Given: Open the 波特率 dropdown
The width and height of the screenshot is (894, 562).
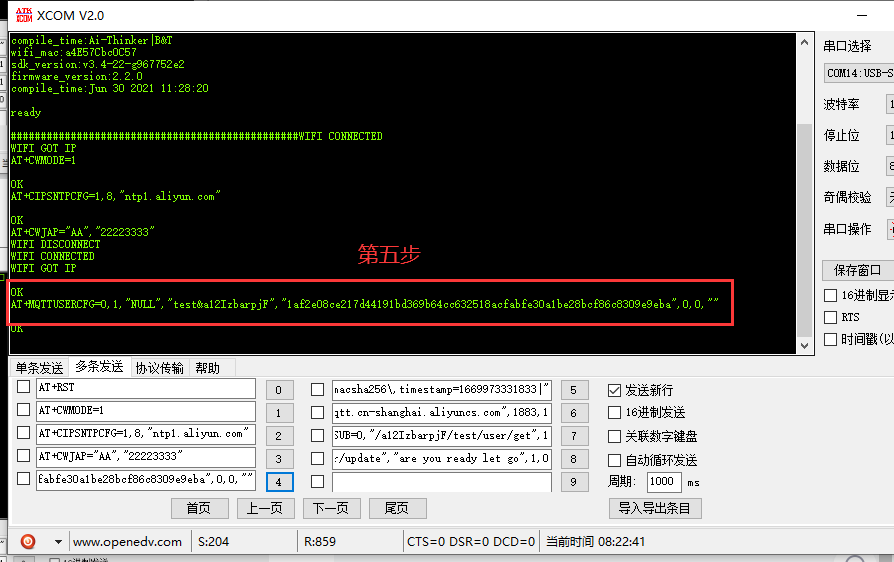Looking at the screenshot, I should [x=890, y=104].
